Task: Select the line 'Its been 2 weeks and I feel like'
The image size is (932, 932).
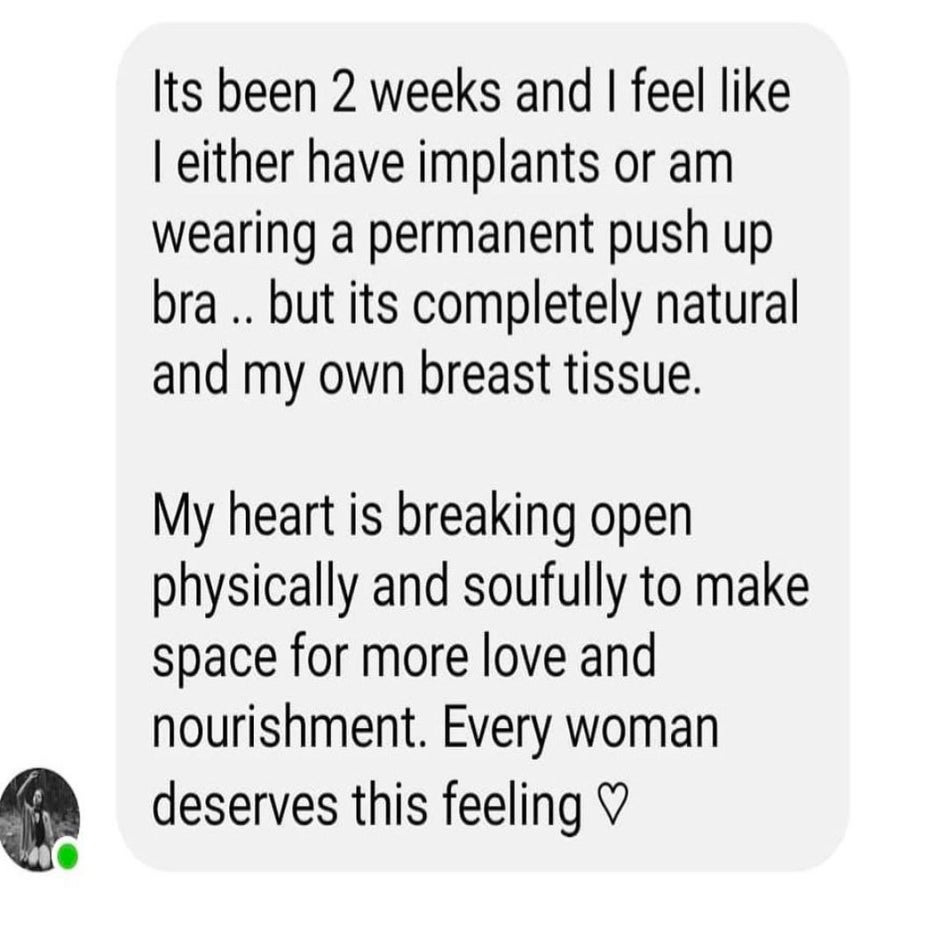Action: (x=471, y=93)
